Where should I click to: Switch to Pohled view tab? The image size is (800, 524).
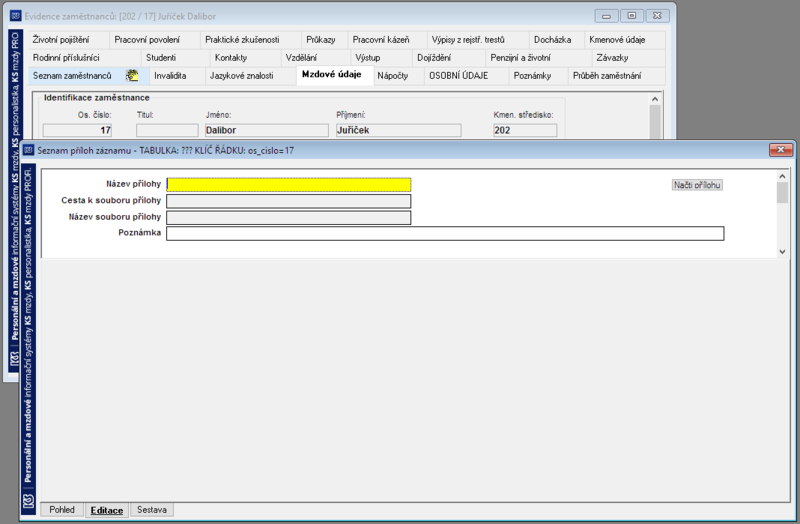pos(62,510)
